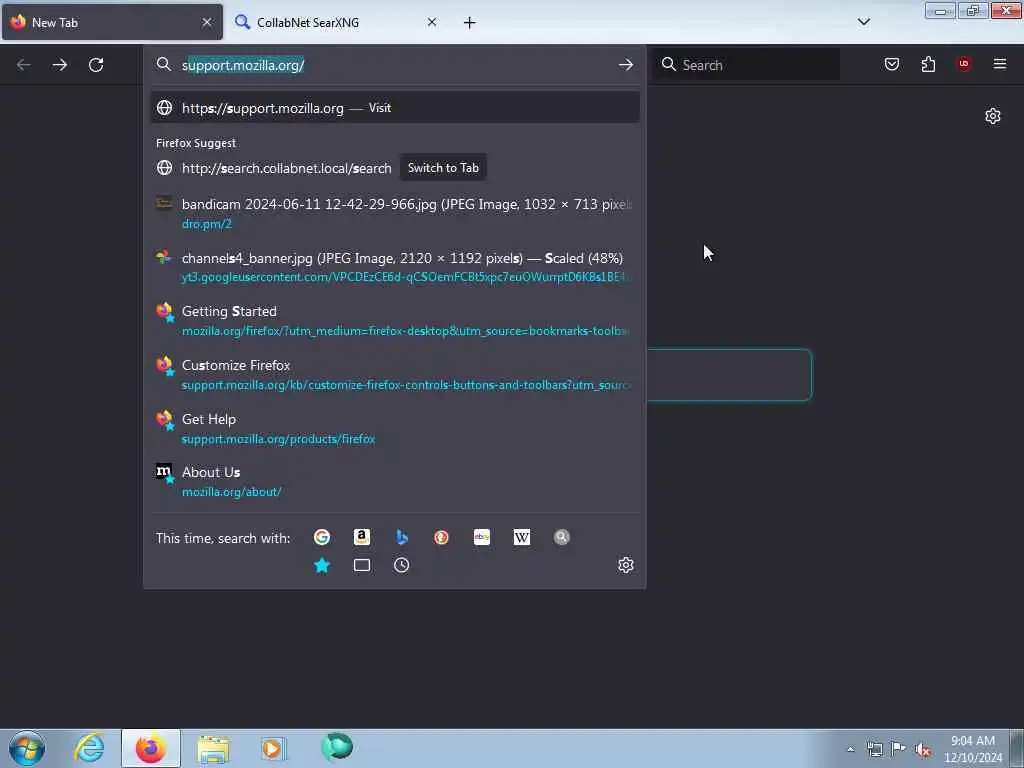Open the Get Help bookmark suggestion
This screenshot has width=1024, height=768.
click(x=395, y=428)
